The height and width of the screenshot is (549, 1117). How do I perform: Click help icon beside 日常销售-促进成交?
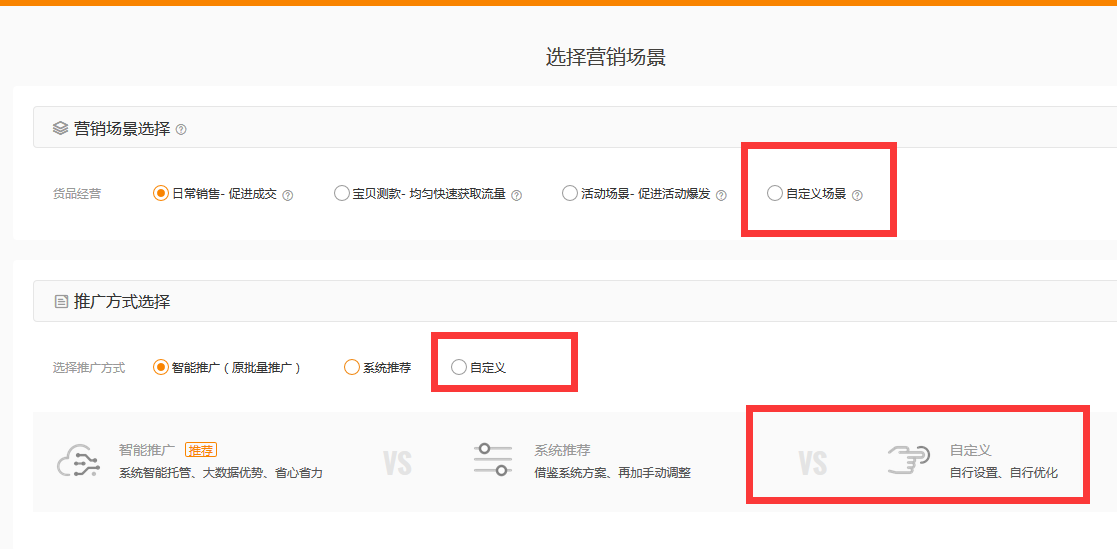(288, 194)
